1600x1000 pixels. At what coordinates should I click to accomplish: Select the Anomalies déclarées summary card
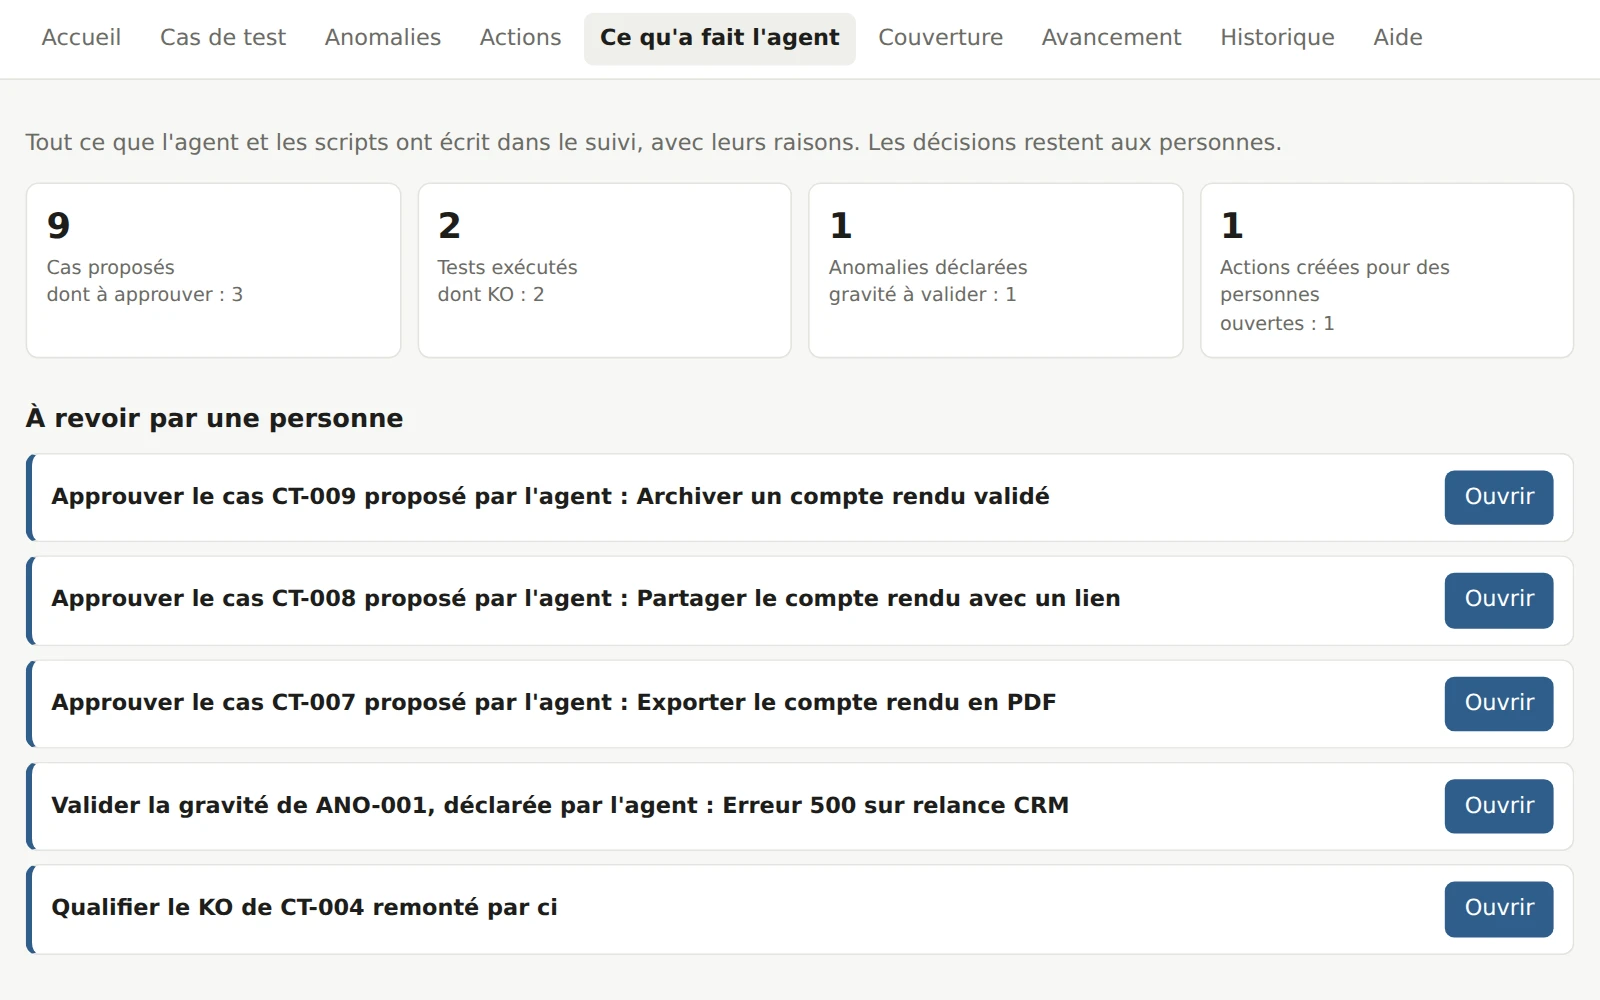pyautogui.click(x=995, y=270)
